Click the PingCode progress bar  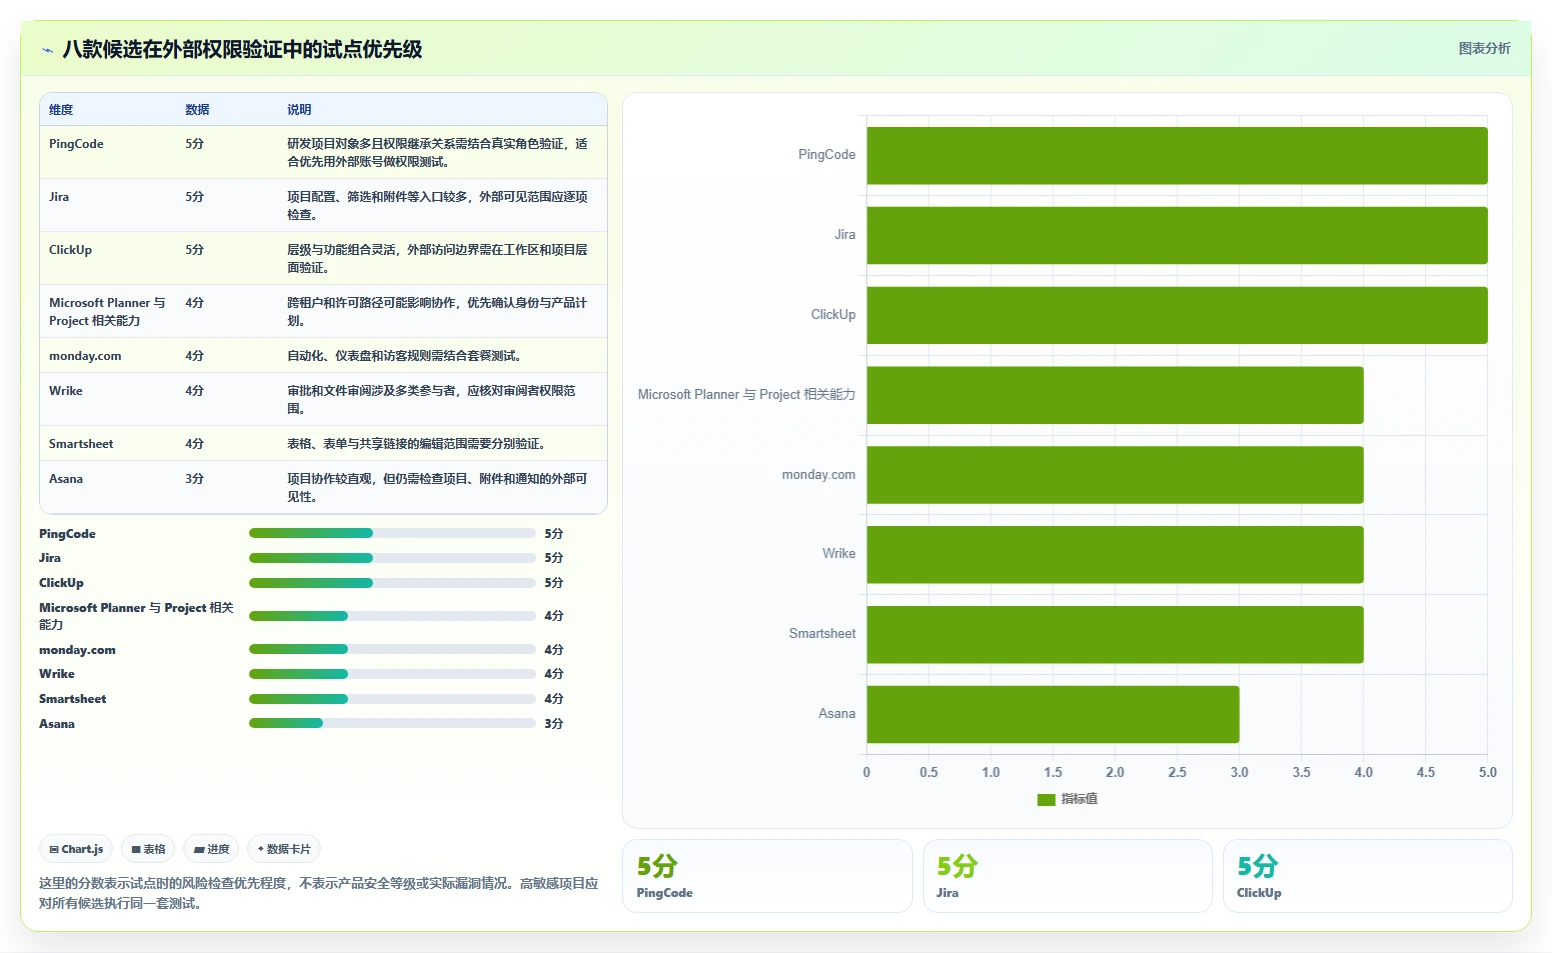392,533
